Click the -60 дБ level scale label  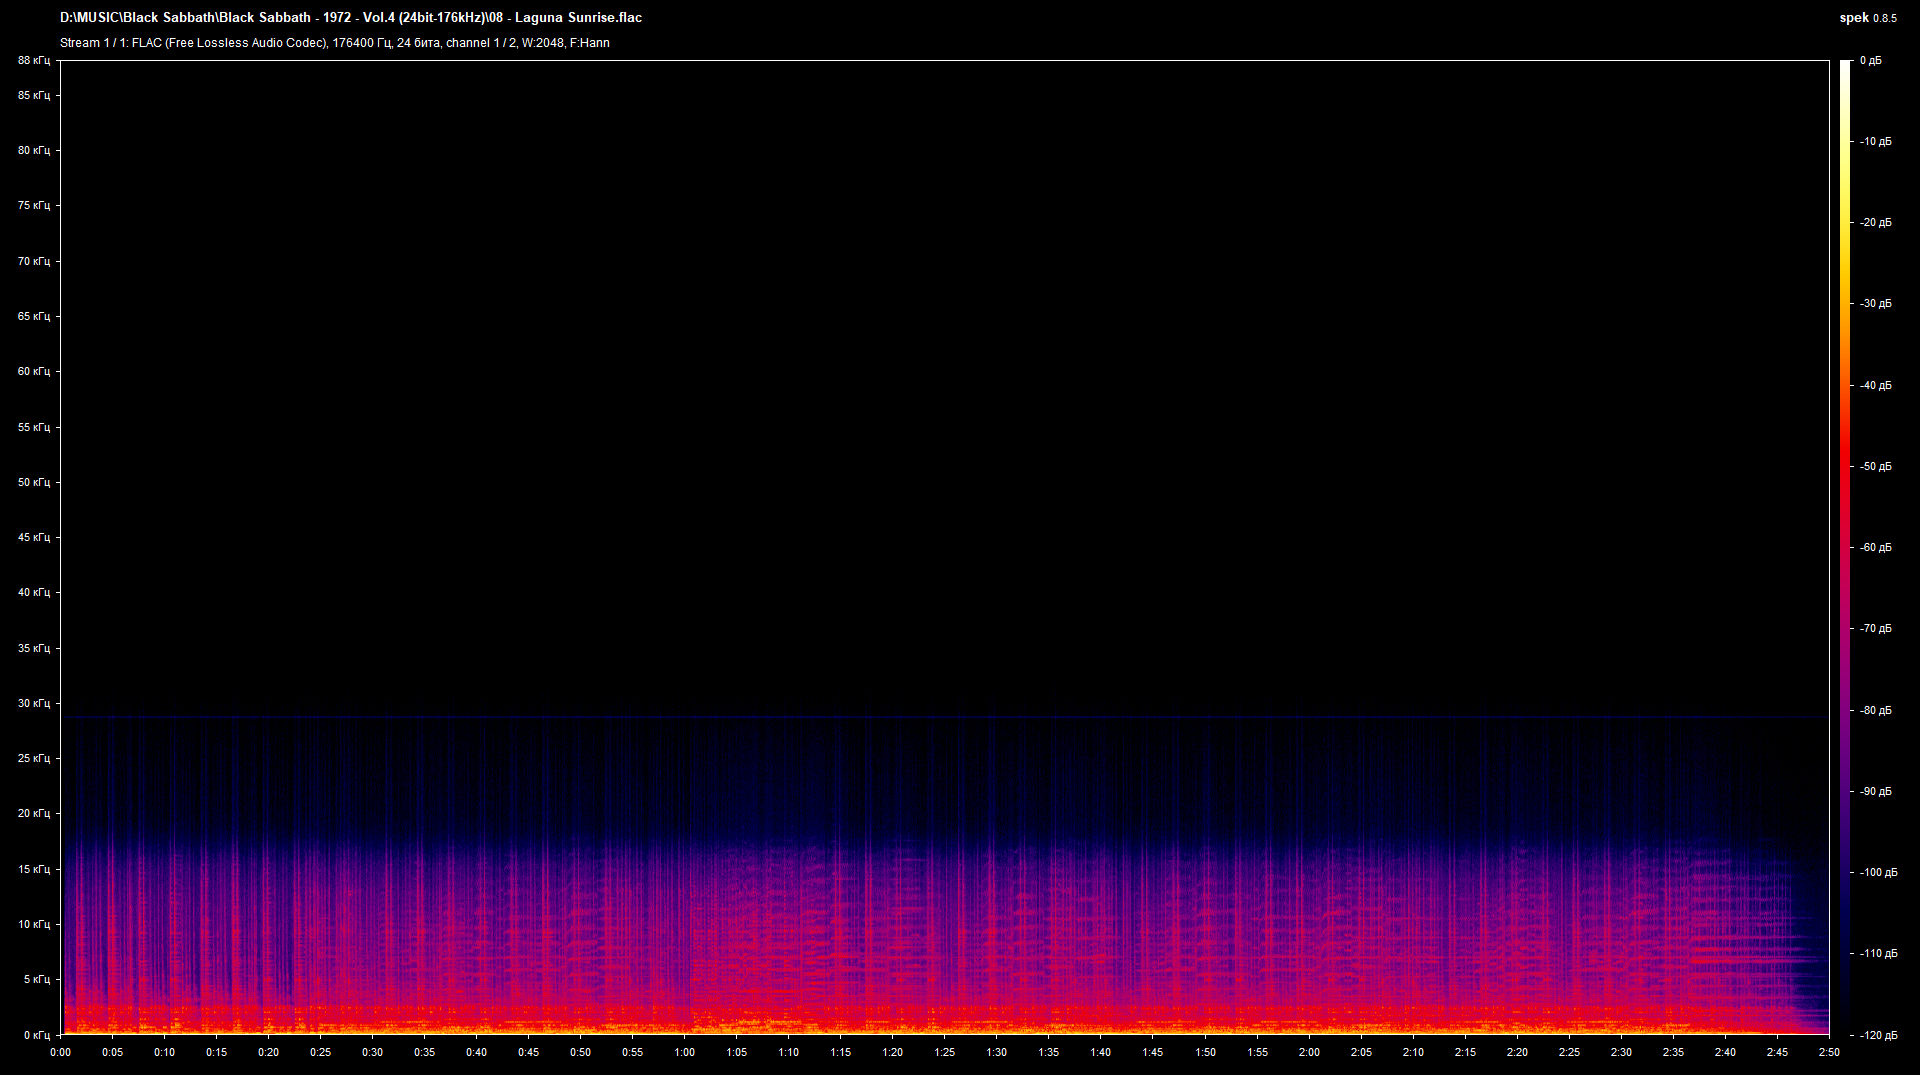click(x=1875, y=548)
